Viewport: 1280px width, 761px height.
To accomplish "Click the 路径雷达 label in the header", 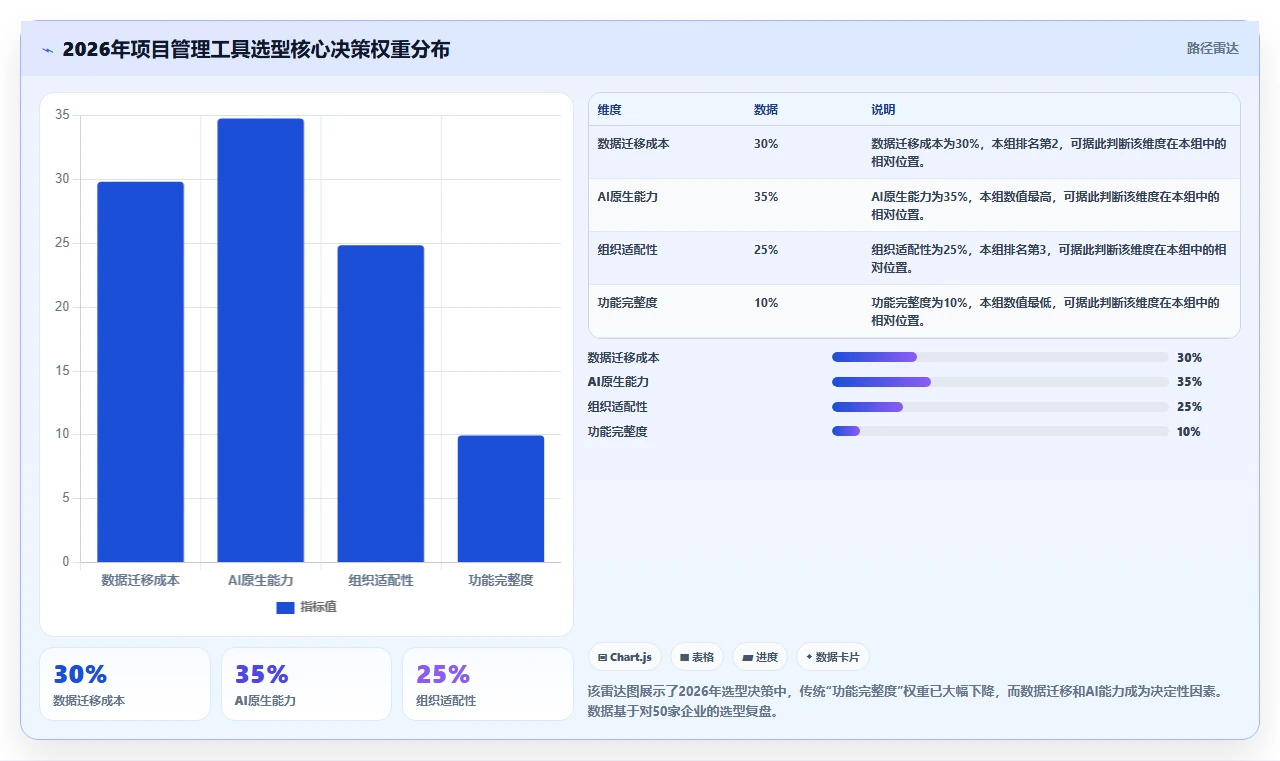I will click(1212, 48).
